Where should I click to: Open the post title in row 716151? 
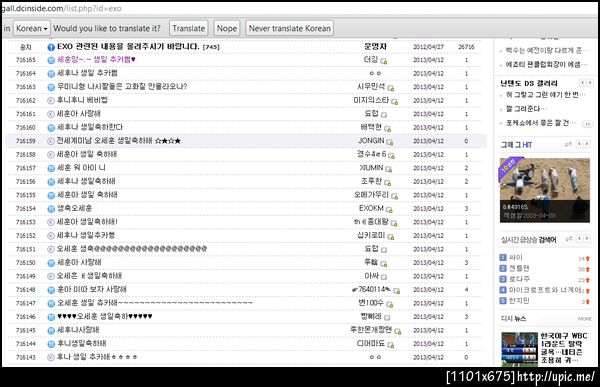click(x=132, y=249)
